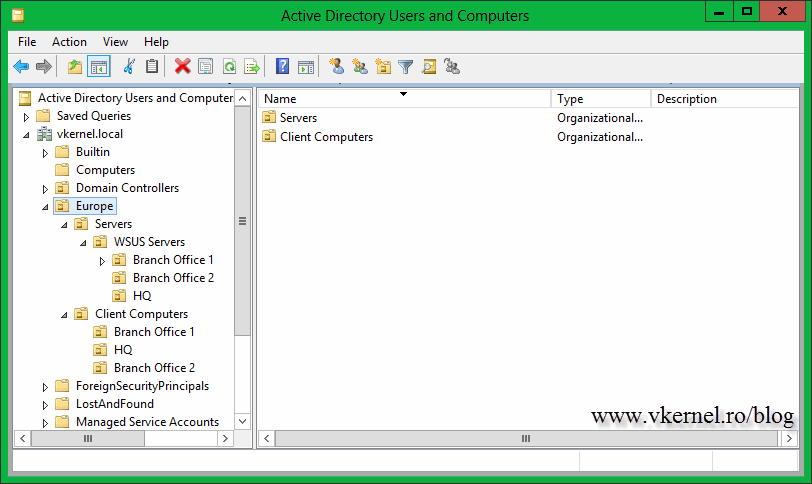Sort by the Description column header

click(x=725, y=98)
